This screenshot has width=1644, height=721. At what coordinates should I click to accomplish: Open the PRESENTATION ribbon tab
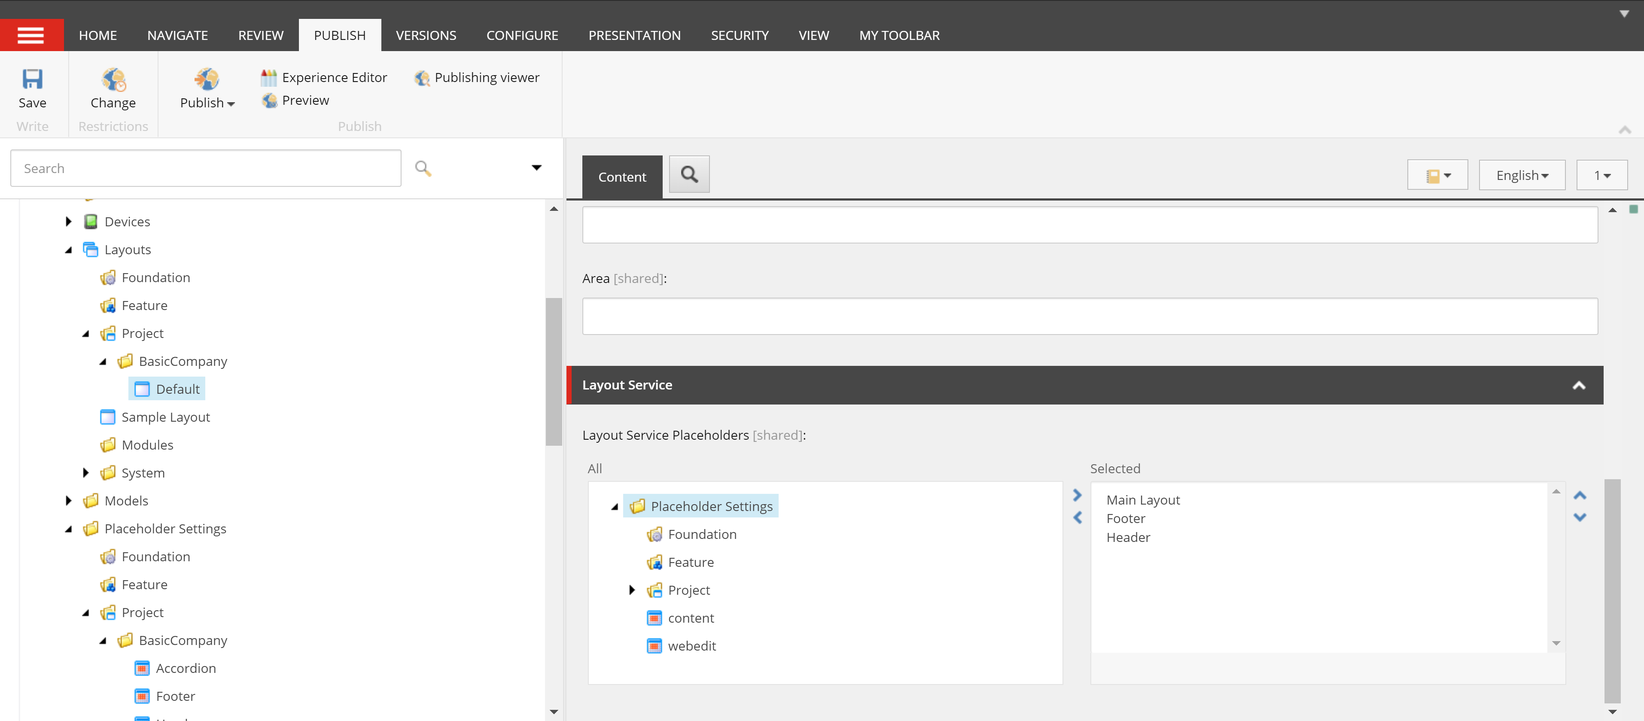(x=634, y=35)
